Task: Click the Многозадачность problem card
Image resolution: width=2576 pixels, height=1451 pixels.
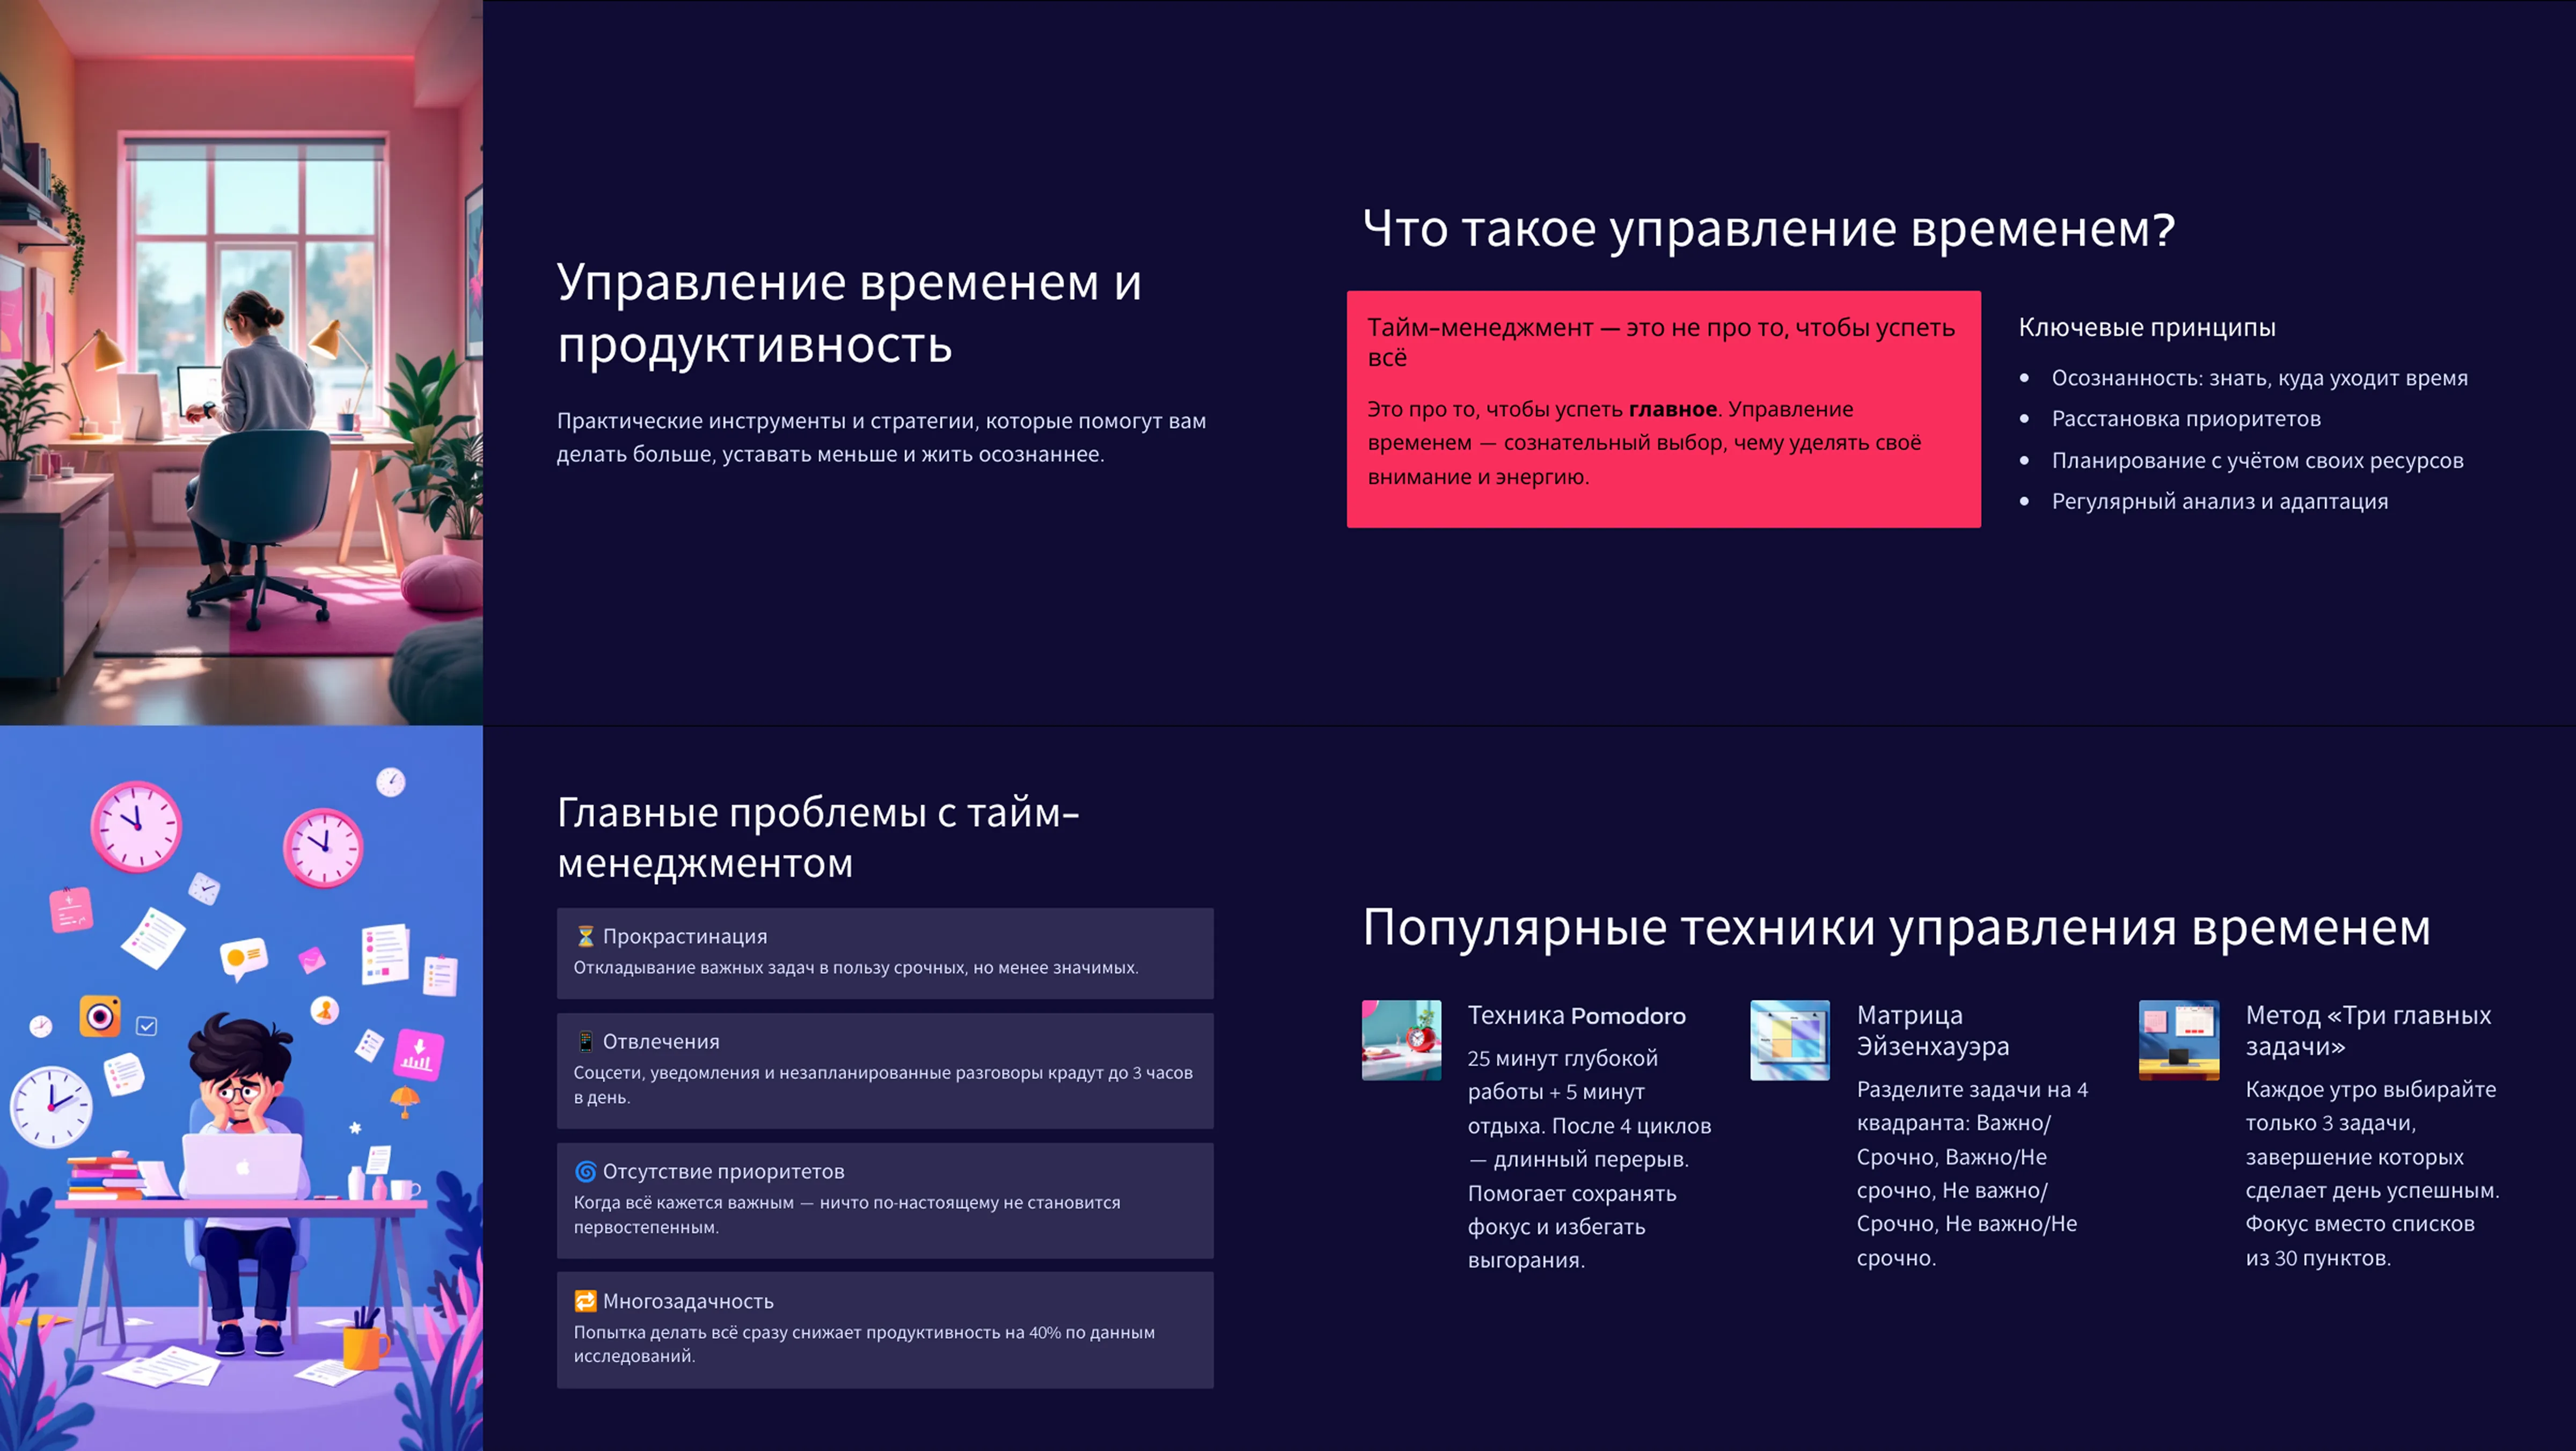Action: [x=884, y=1329]
